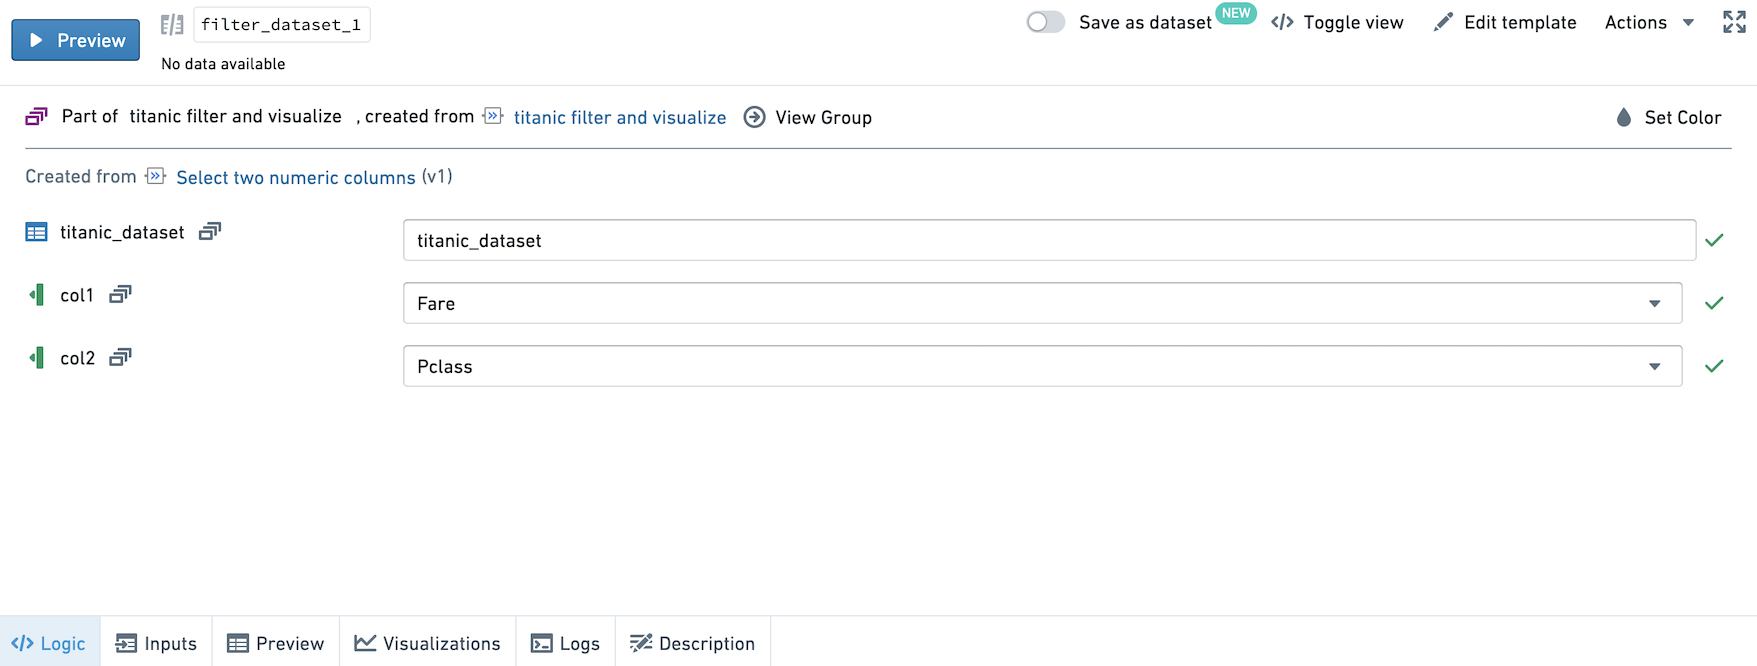
Task: Open the bottom Preview tab
Action: pyautogui.click(x=276, y=643)
